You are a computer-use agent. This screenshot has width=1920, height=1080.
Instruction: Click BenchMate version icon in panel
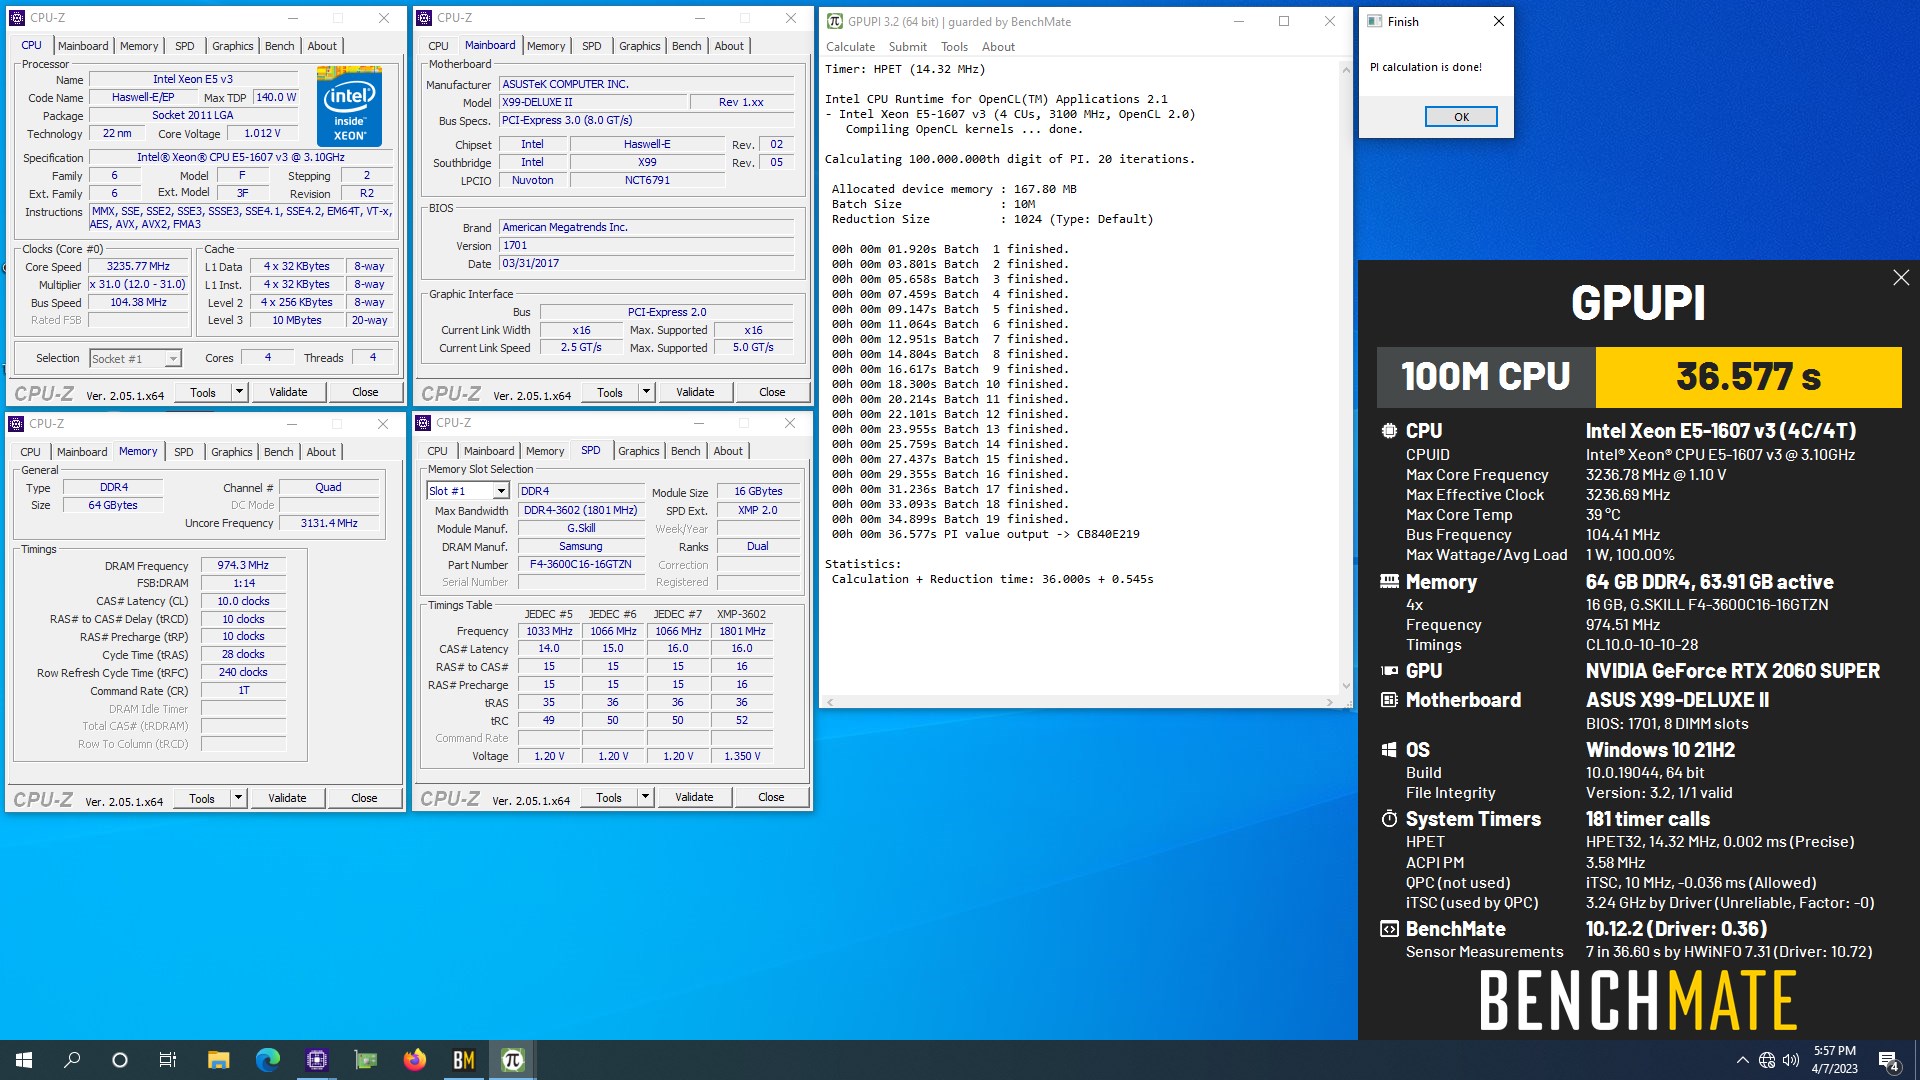tap(1389, 929)
